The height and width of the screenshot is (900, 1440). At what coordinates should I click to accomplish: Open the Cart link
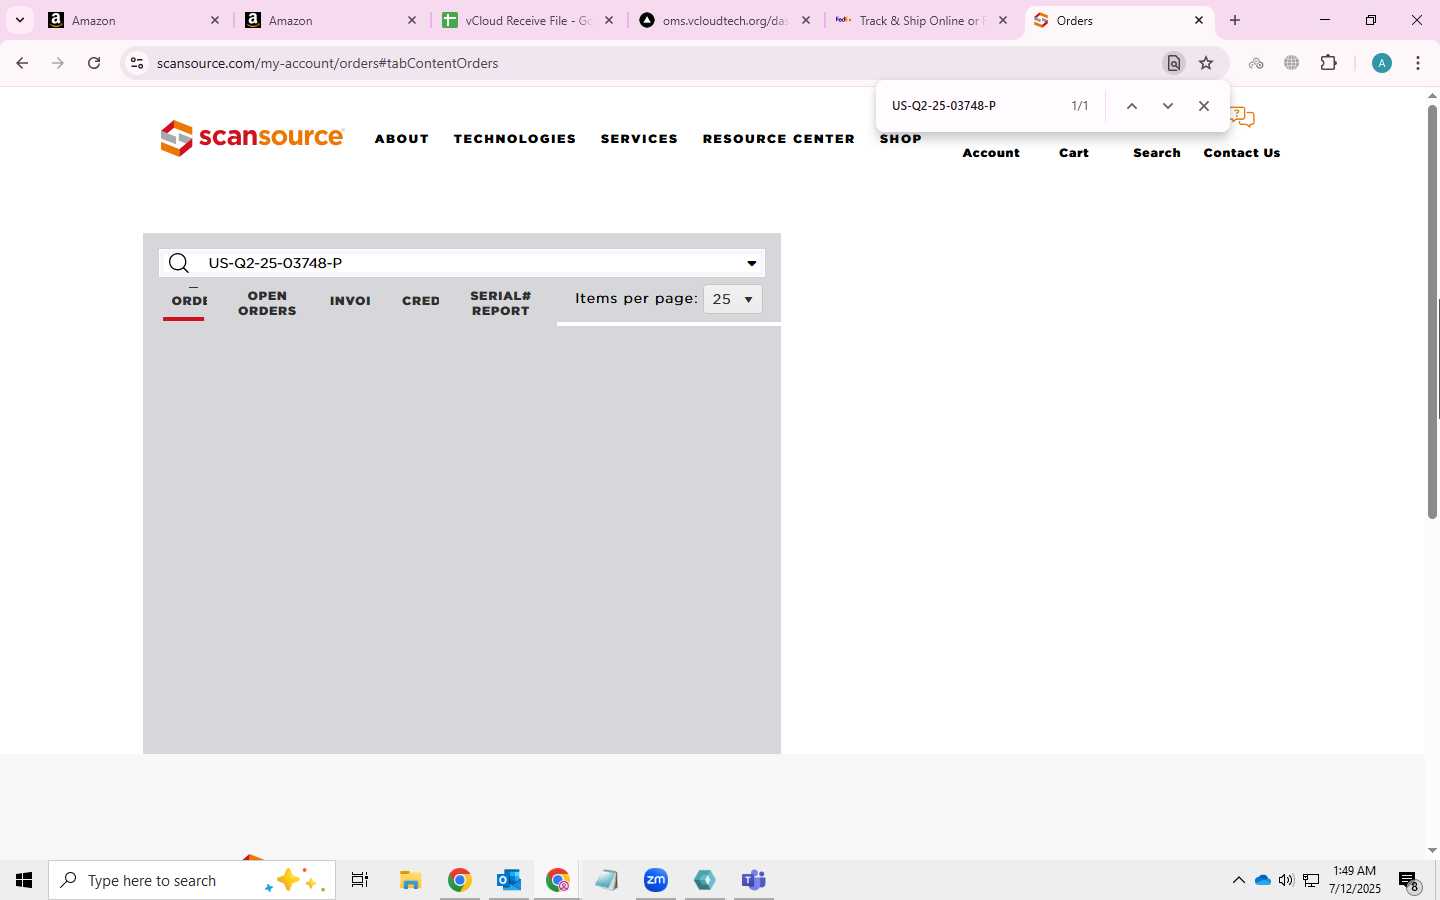coord(1074,153)
